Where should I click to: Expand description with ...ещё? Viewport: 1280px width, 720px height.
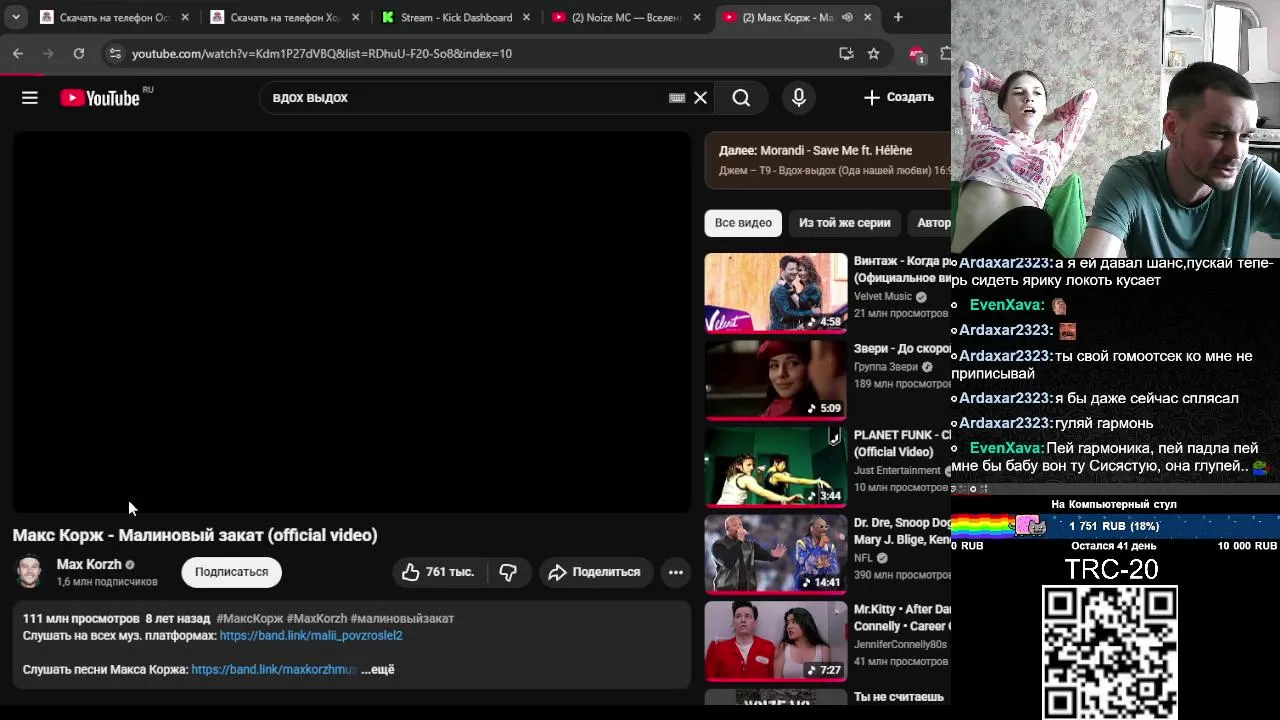[x=378, y=669]
